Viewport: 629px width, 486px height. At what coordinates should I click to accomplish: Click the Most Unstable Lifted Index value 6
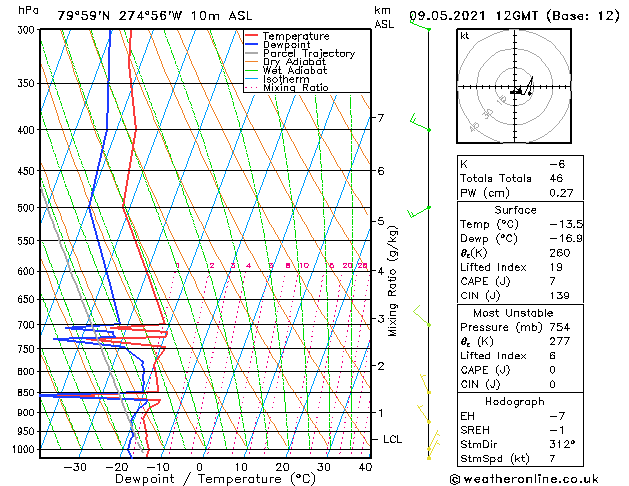click(553, 356)
